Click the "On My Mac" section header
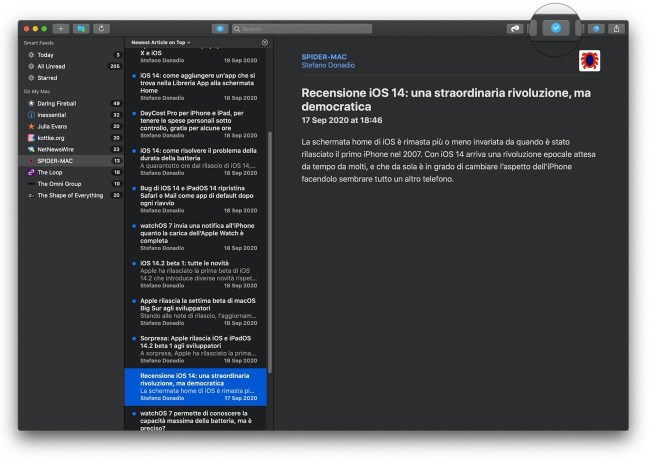The height and width of the screenshot is (461, 649). pos(37,91)
